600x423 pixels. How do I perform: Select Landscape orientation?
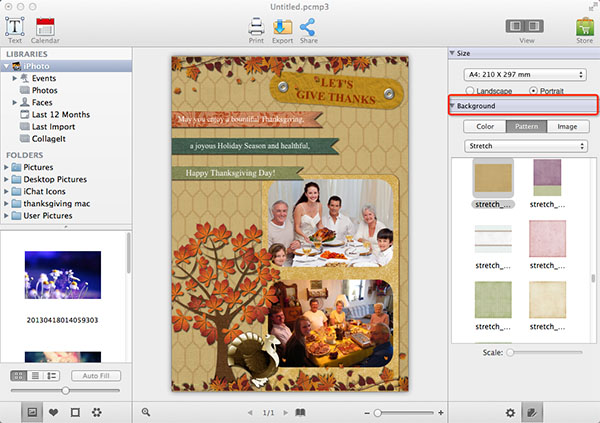(470, 90)
